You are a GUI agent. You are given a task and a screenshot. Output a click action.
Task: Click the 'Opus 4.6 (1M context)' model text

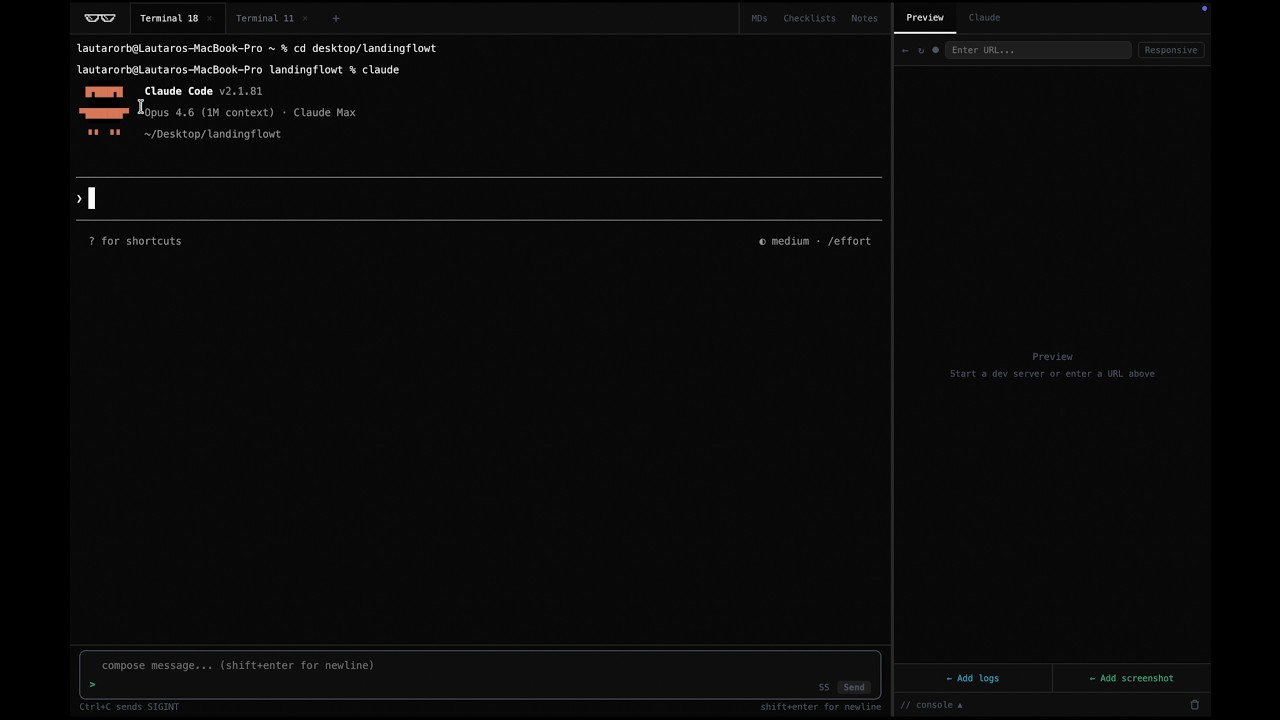pos(209,112)
